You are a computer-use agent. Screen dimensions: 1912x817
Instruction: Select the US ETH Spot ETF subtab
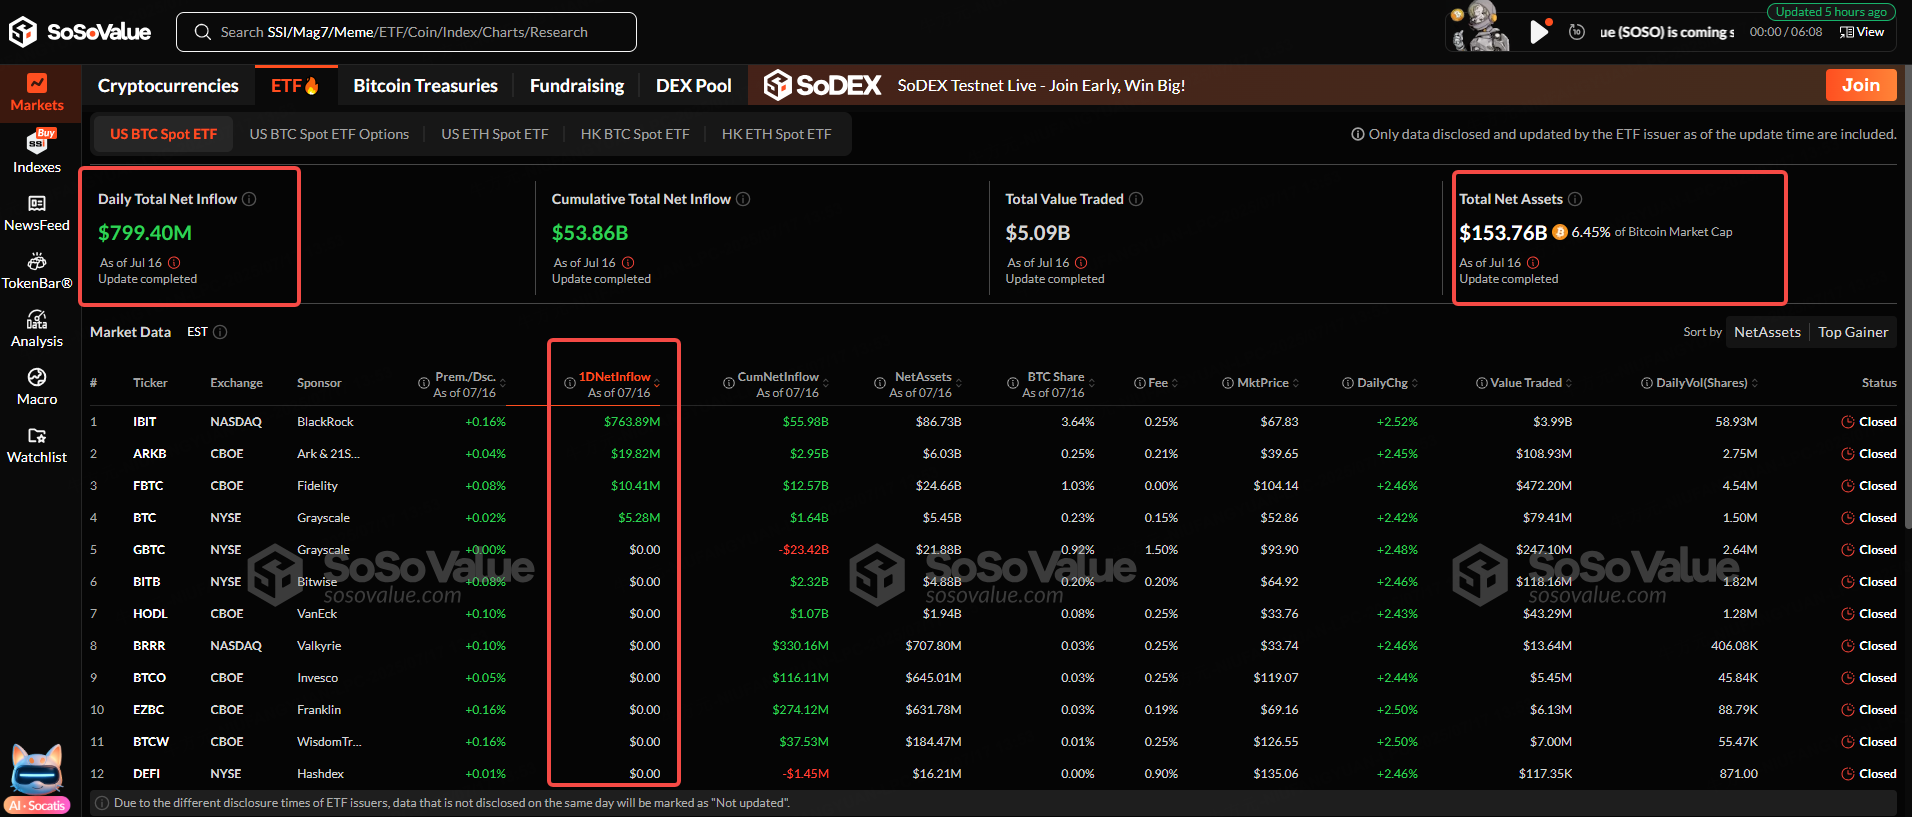495,134
